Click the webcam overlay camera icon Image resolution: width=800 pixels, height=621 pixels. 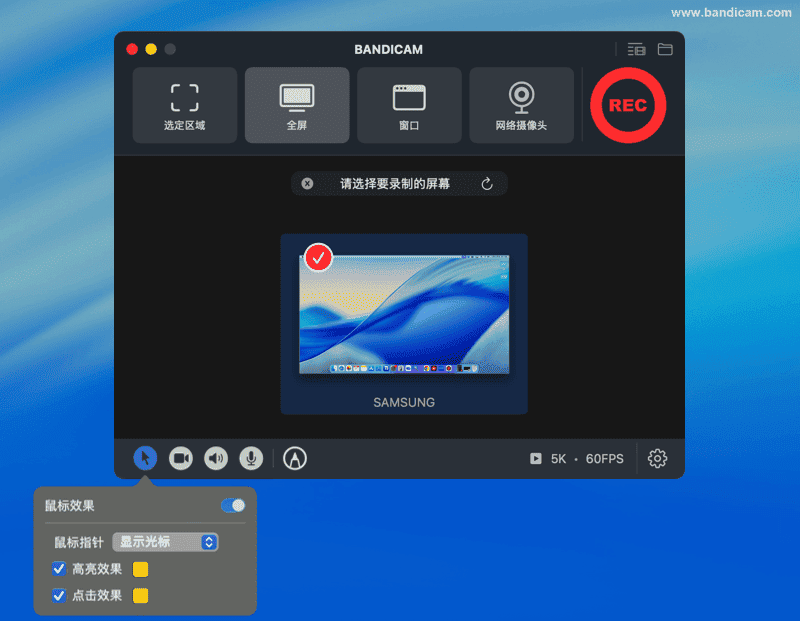pyautogui.click(x=181, y=458)
